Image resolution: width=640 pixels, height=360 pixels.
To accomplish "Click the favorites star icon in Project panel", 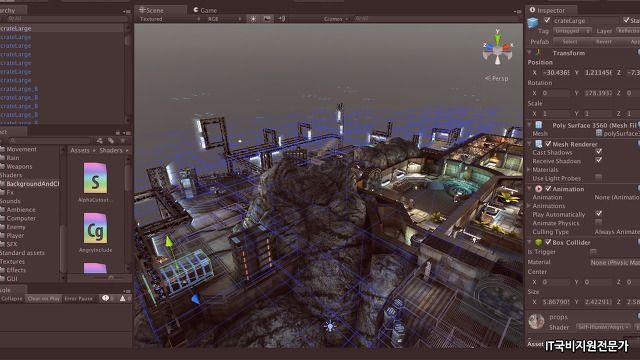I will 123,141.
